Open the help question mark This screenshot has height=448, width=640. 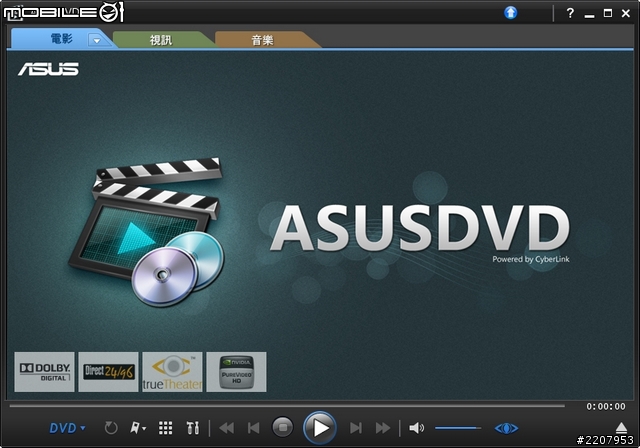tap(570, 13)
